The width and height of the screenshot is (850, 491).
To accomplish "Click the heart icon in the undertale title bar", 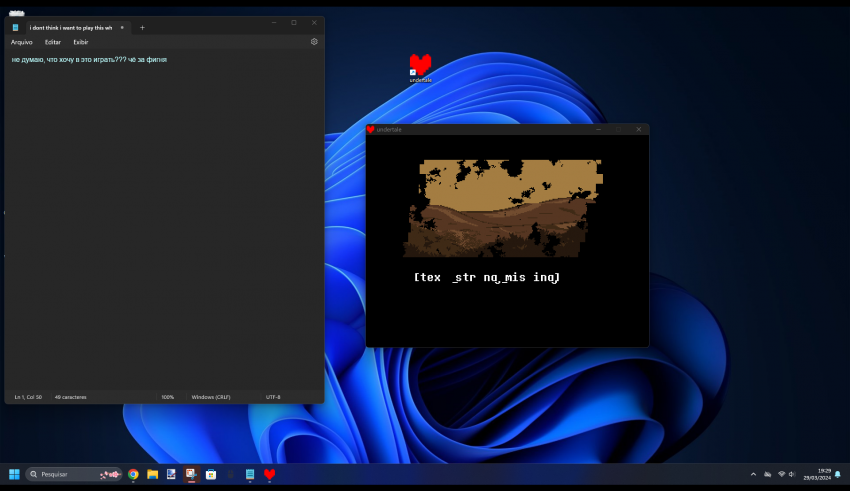I will pyautogui.click(x=370, y=130).
